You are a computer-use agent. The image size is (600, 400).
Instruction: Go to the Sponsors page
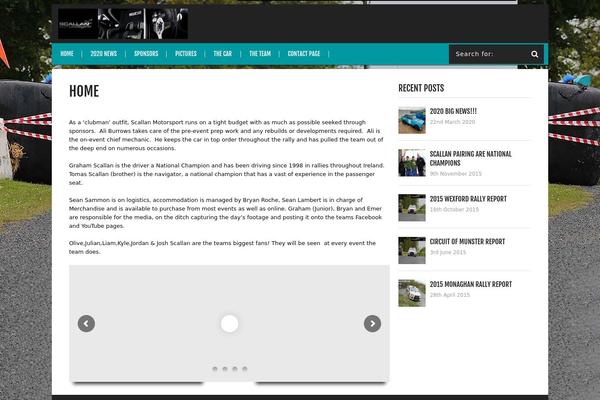tap(146, 54)
